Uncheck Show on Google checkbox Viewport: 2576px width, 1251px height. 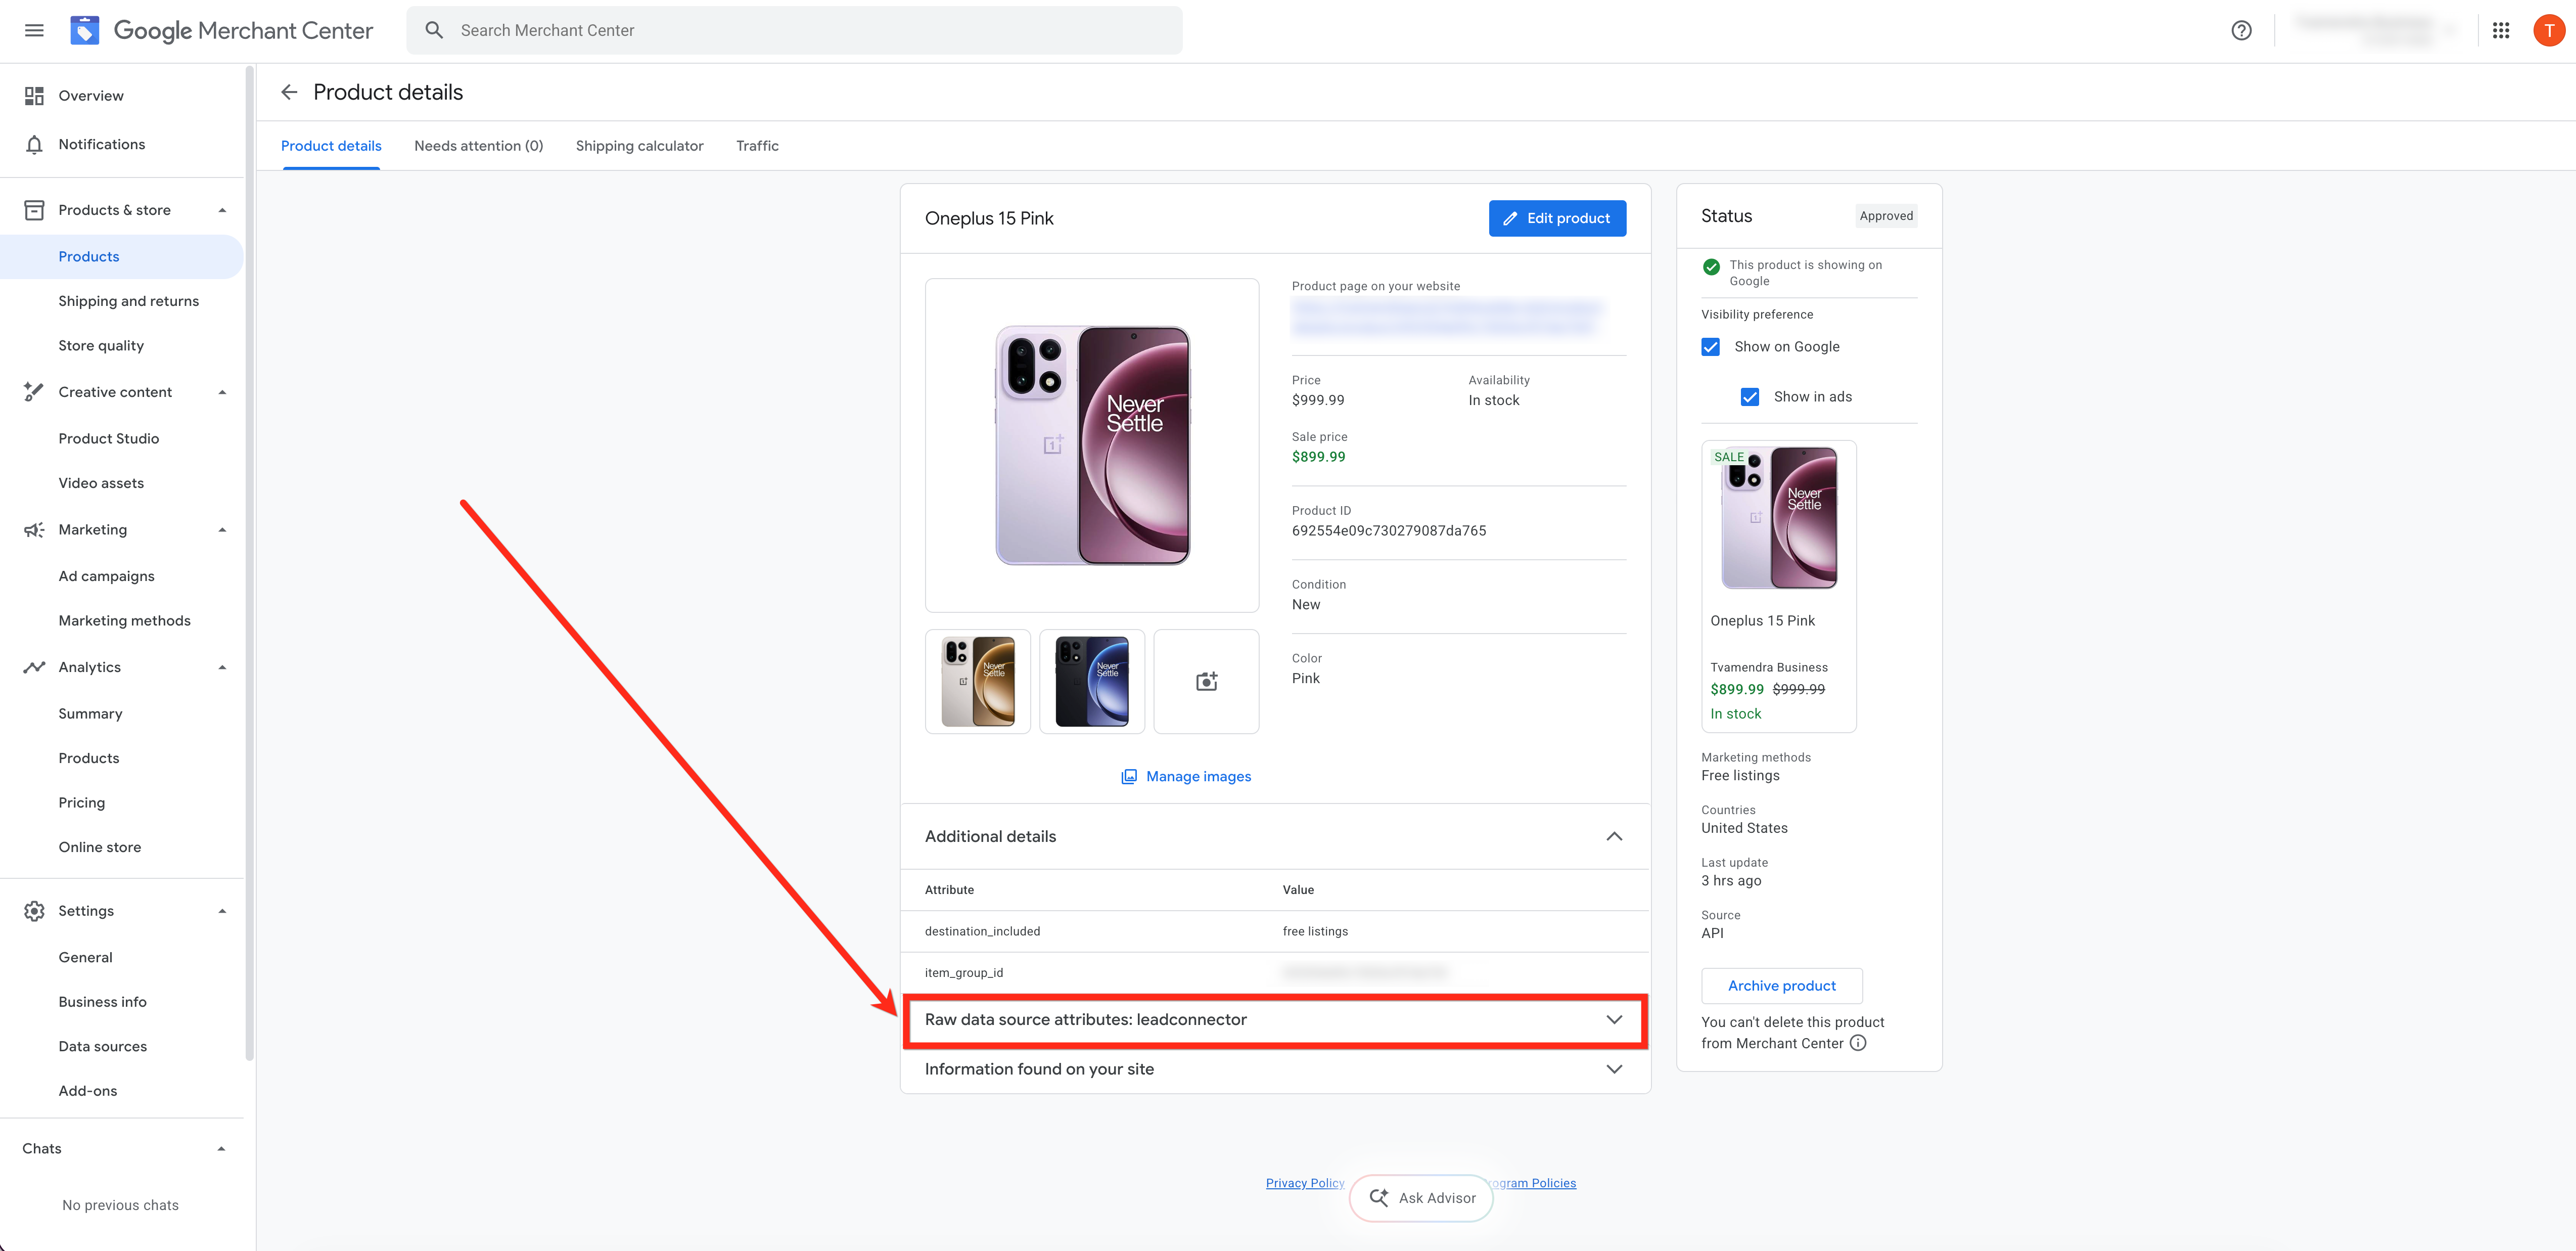pyautogui.click(x=1710, y=347)
